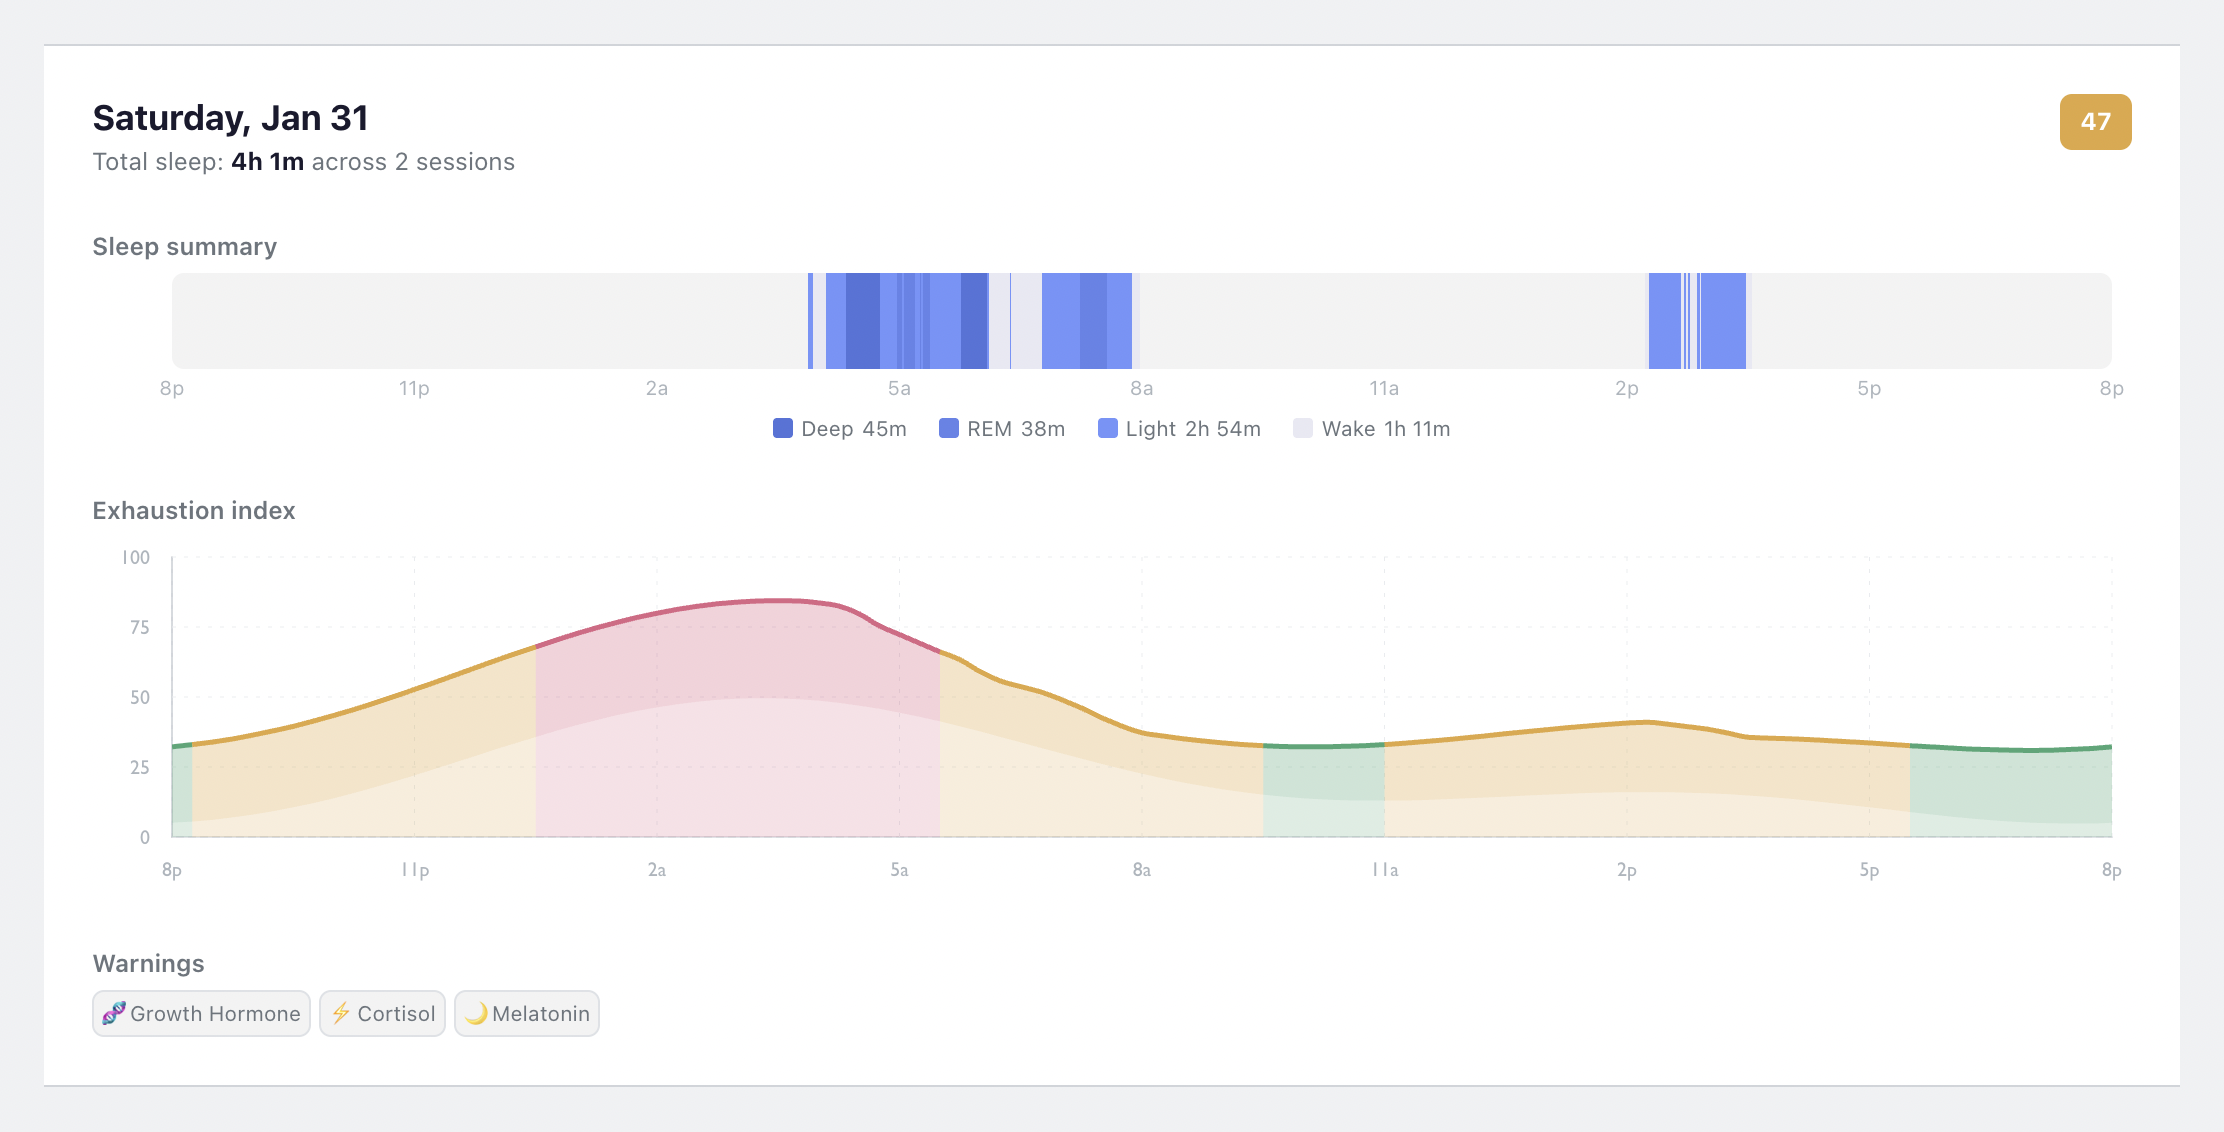Toggle the Wake 1h 11m legend entry

tap(1372, 428)
